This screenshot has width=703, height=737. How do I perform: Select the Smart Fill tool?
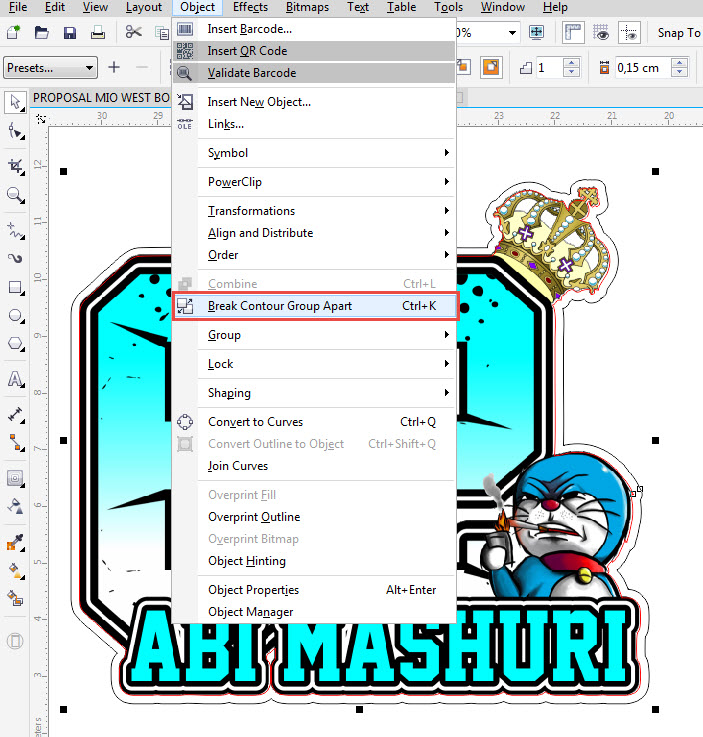(x=15, y=598)
